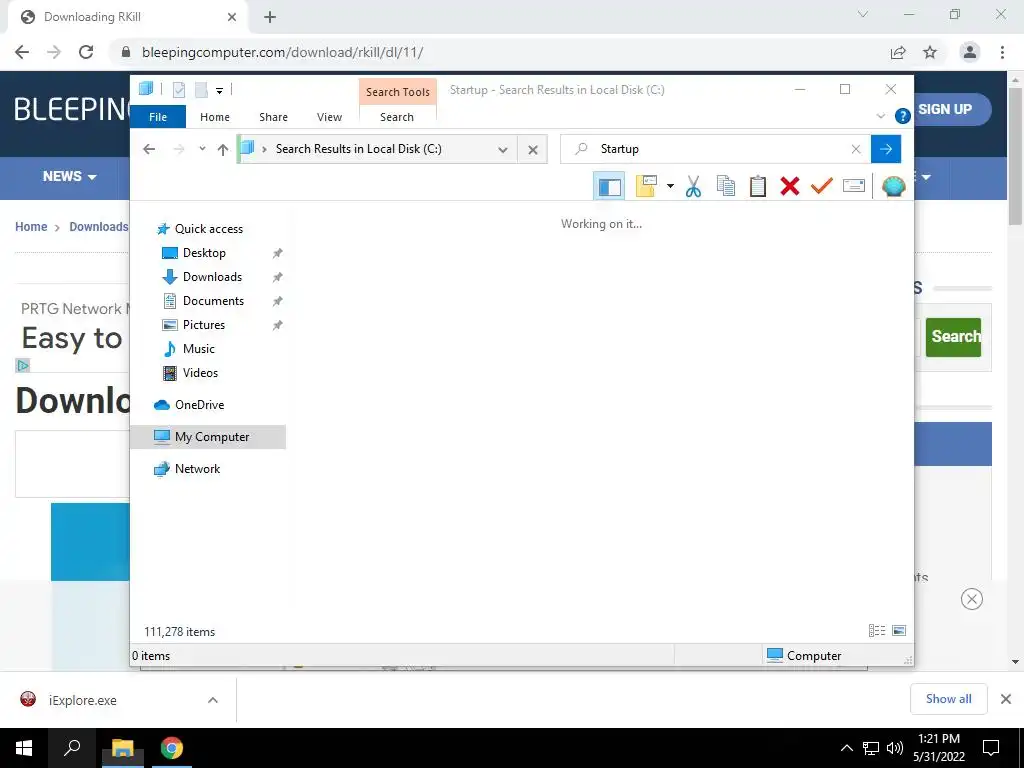Click the Properties icon in quick access toolbar
This screenshot has height=768, width=1024.
point(178,90)
